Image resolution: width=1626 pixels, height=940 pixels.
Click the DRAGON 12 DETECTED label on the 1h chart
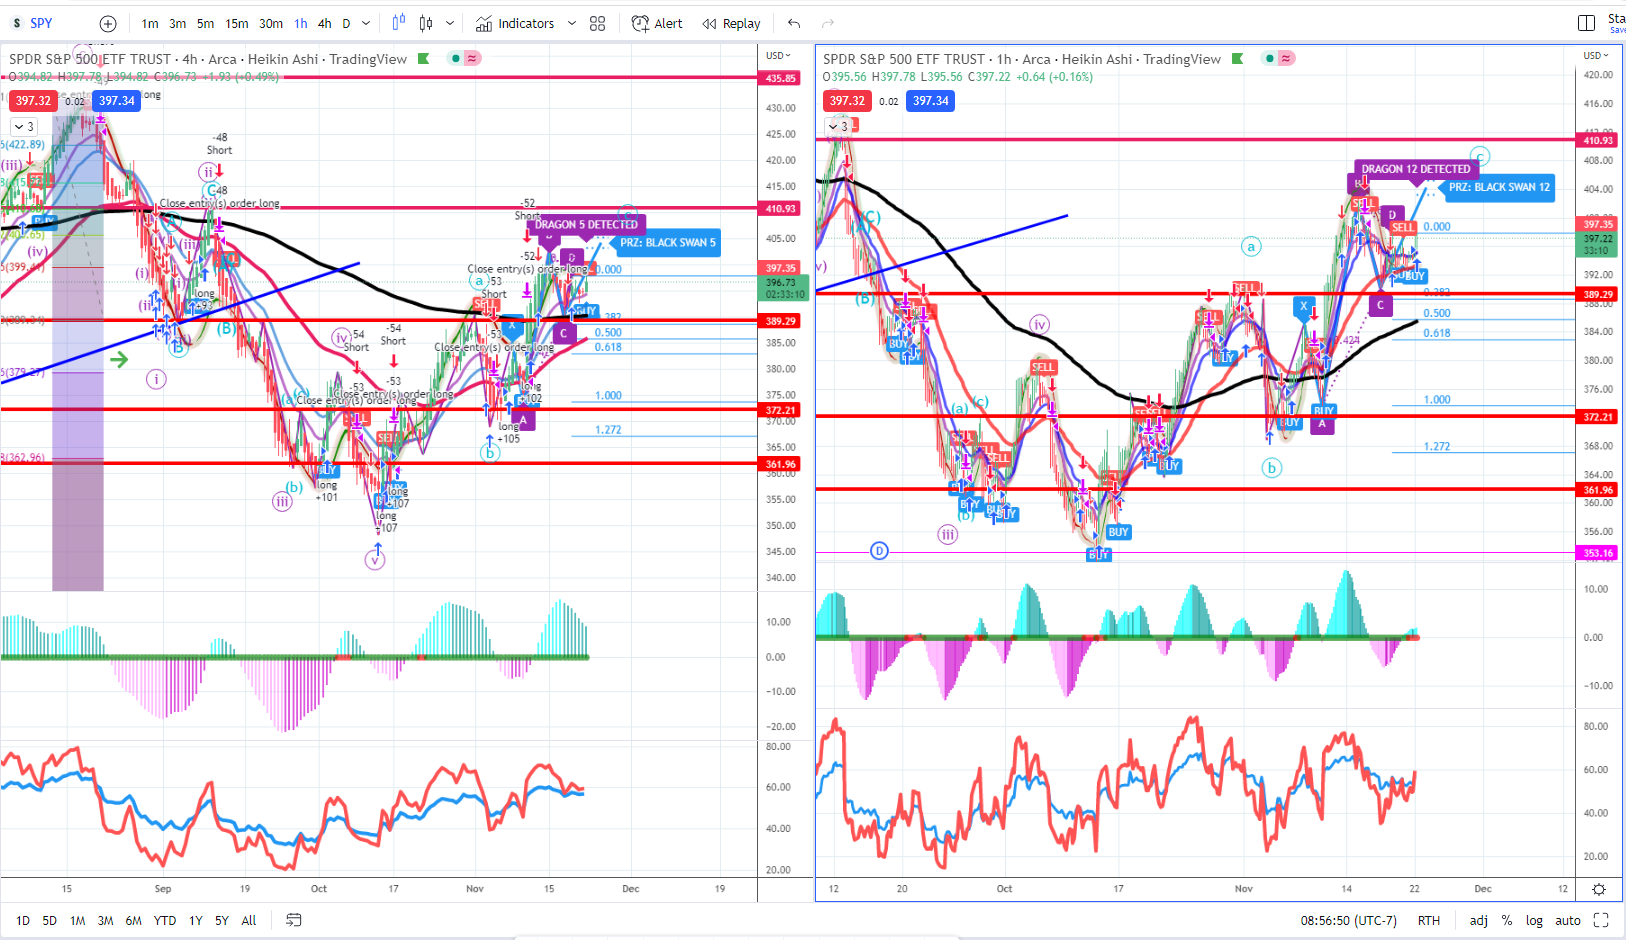pos(1416,169)
